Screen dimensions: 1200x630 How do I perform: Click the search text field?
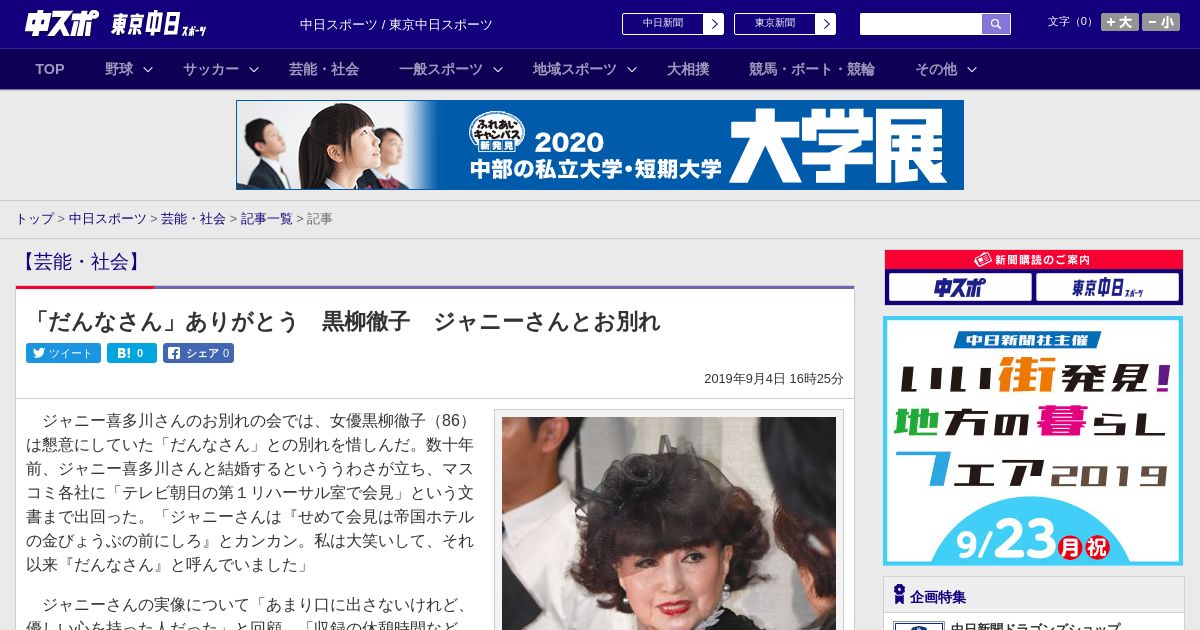(921, 24)
